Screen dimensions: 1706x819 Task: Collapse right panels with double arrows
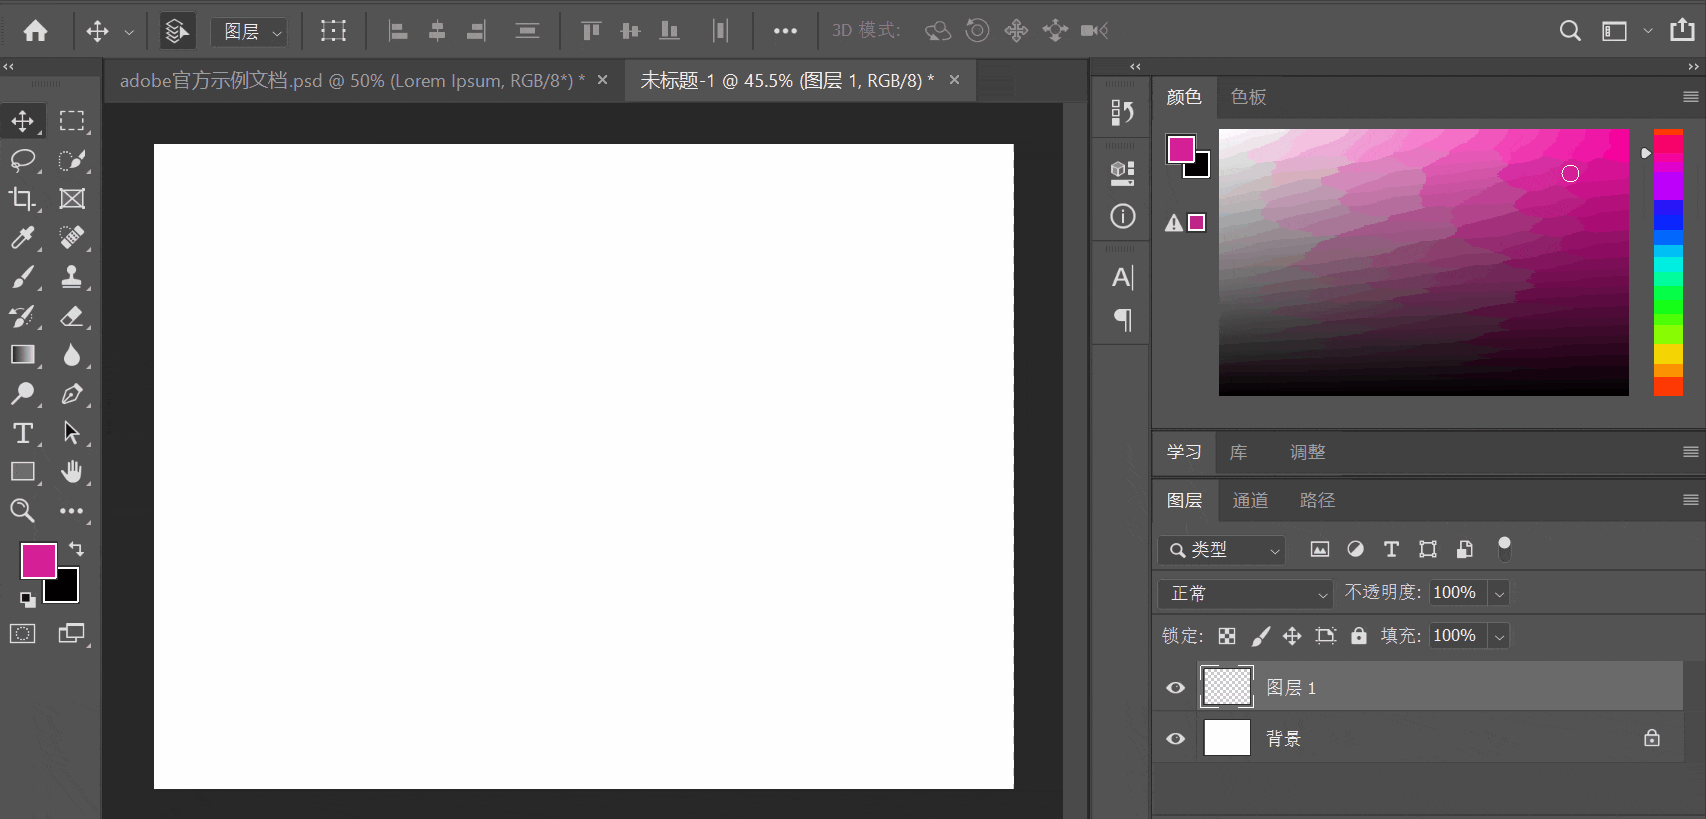1693,67
